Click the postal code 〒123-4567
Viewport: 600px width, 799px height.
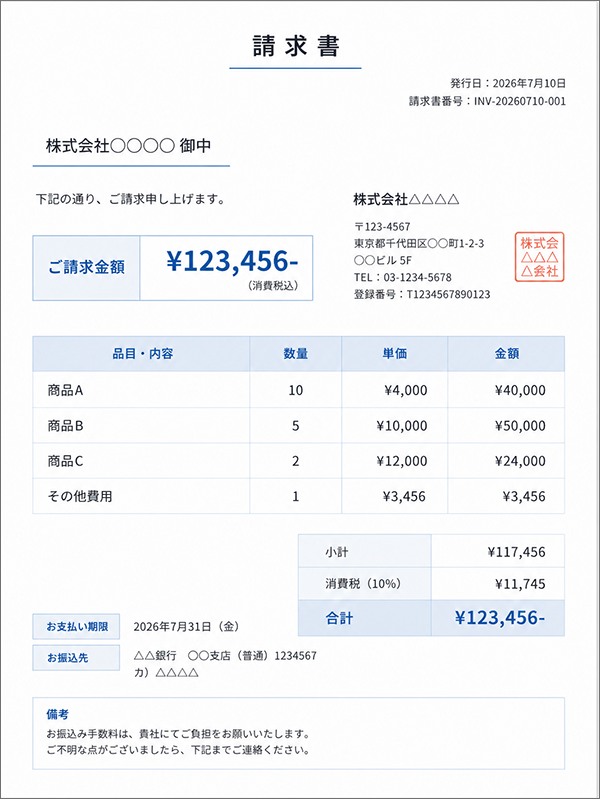coord(382,227)
